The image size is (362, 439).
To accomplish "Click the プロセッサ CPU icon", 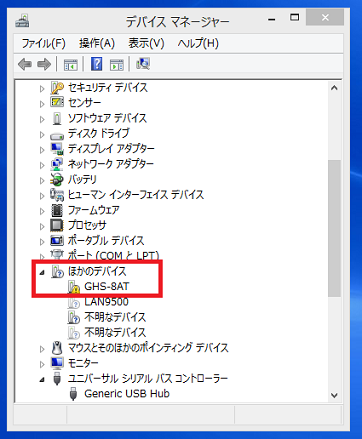I will tap(57, 225).
